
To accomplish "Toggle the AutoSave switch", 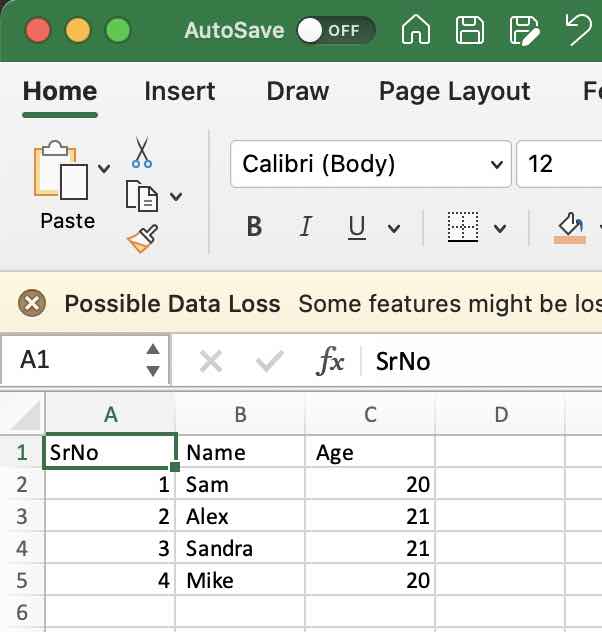I will click(335, 30).
